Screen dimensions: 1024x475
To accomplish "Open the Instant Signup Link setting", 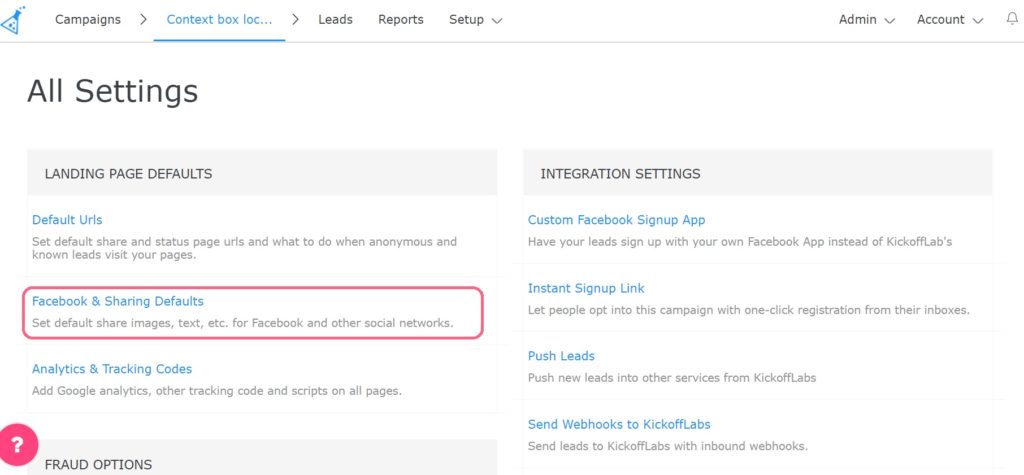I will [x=586, y=288].
